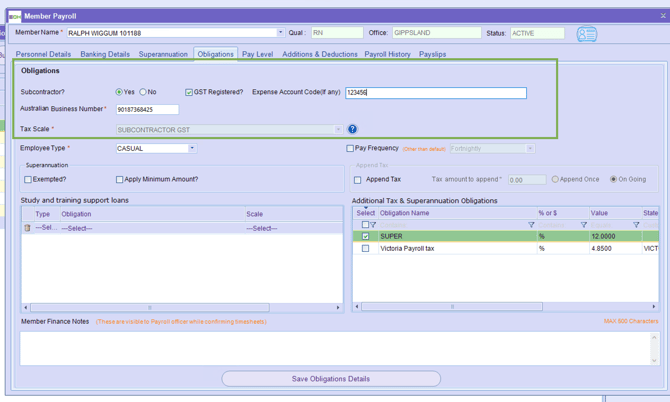Switch to the Banking Details tab

(x=105, y=54)
